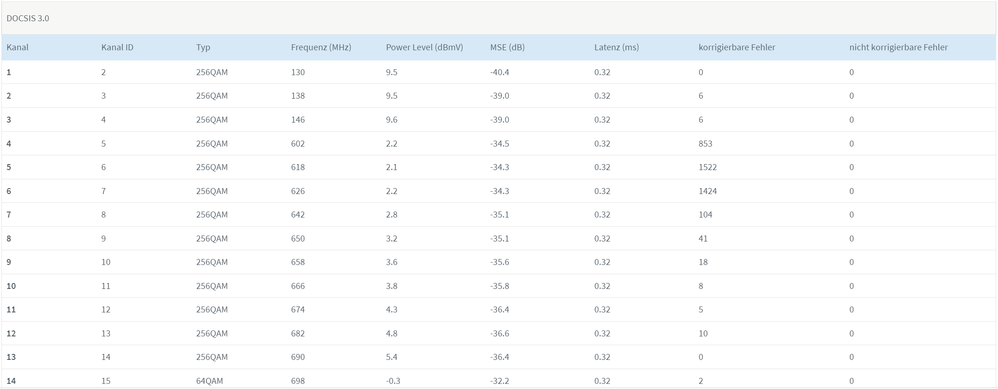This screenshot has width=998, height=389.
Task: Click the Latenz (ms) column header
Action: click(x=616, y=48)
